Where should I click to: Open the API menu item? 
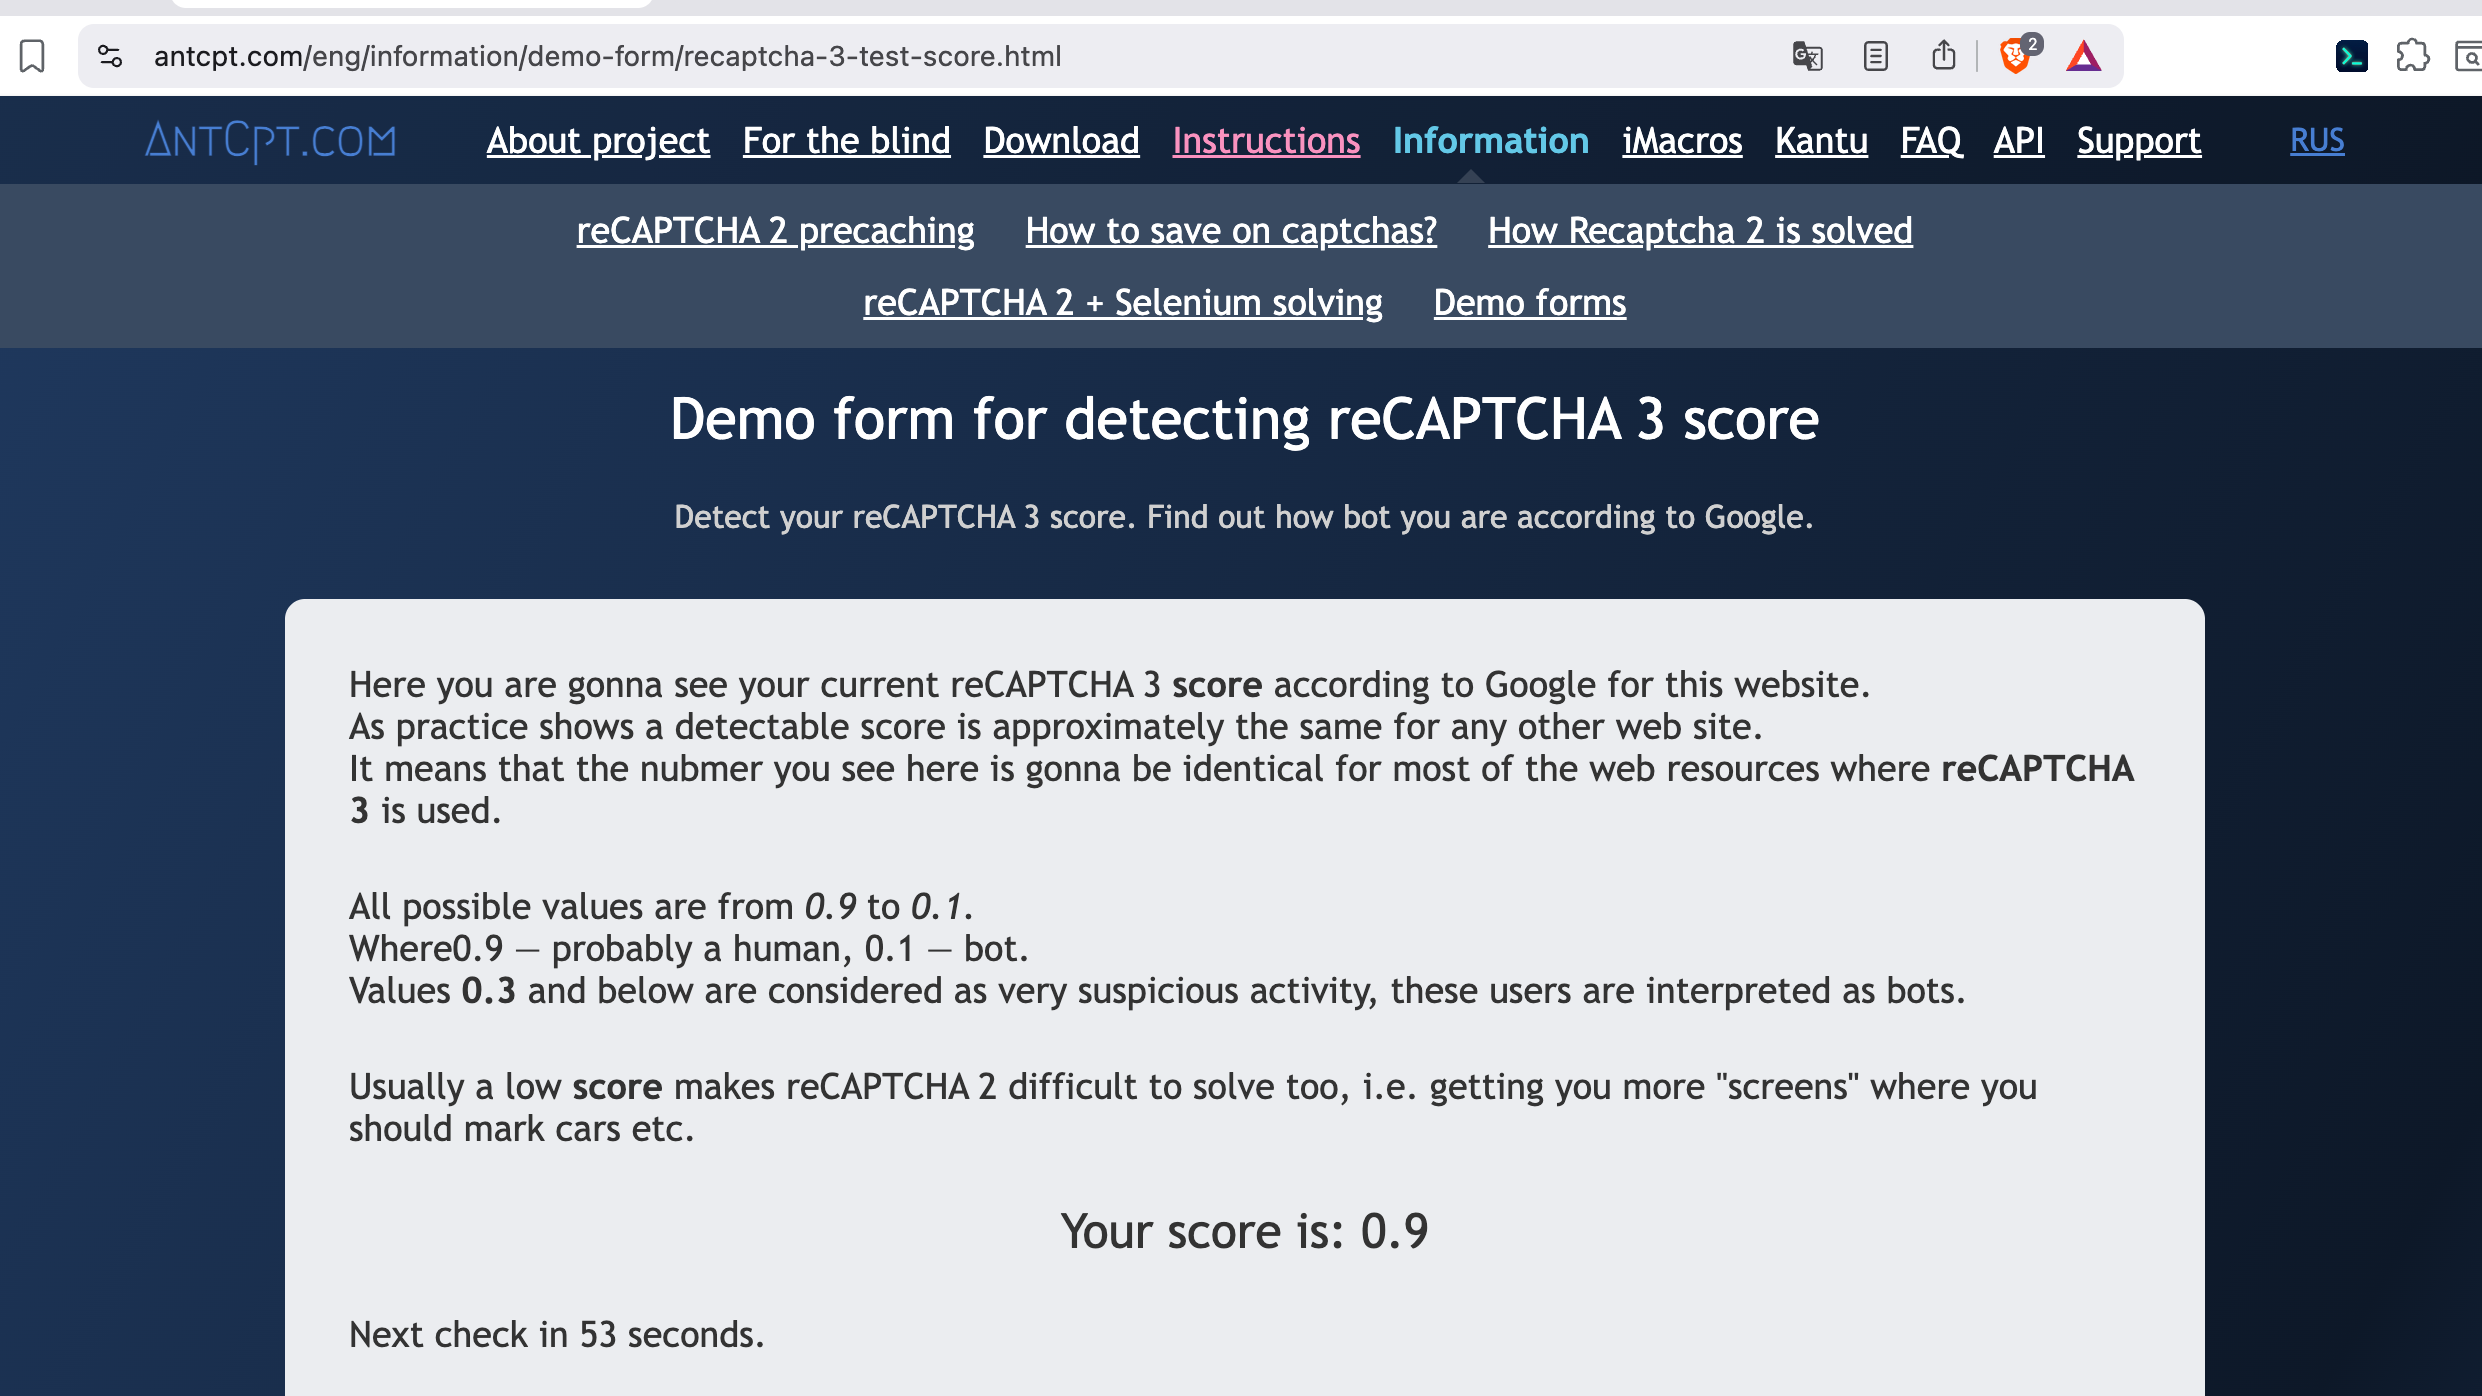(x=2019, y=141)
